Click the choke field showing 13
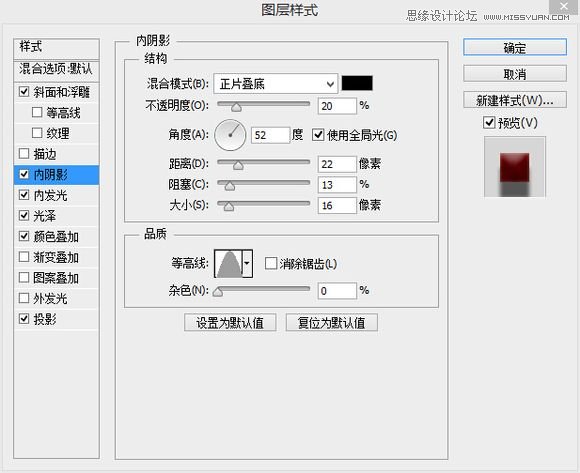Screen dimensions: 580x473 [337, 185]
